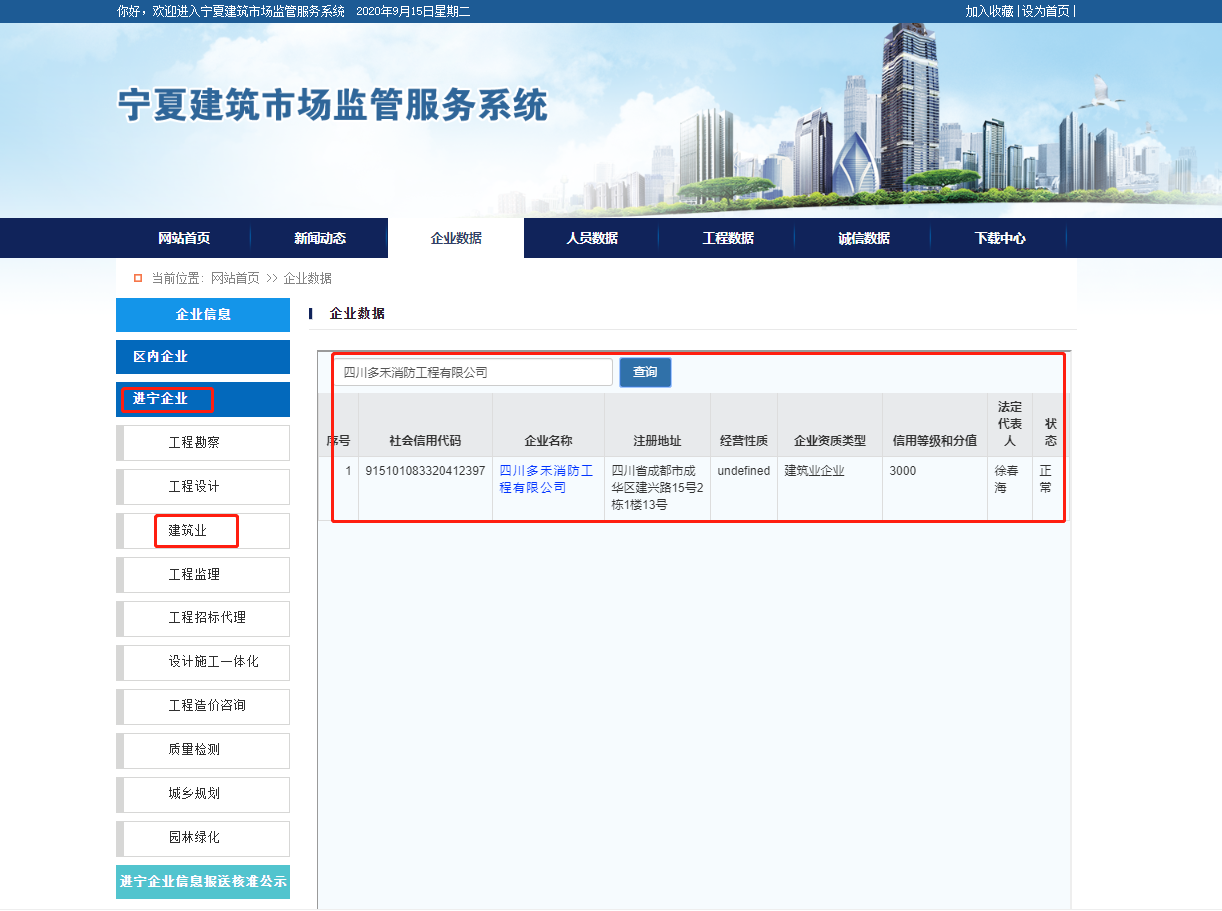
Task: Open the 诚信数据 navigation tab
Action: click(864, 238)
